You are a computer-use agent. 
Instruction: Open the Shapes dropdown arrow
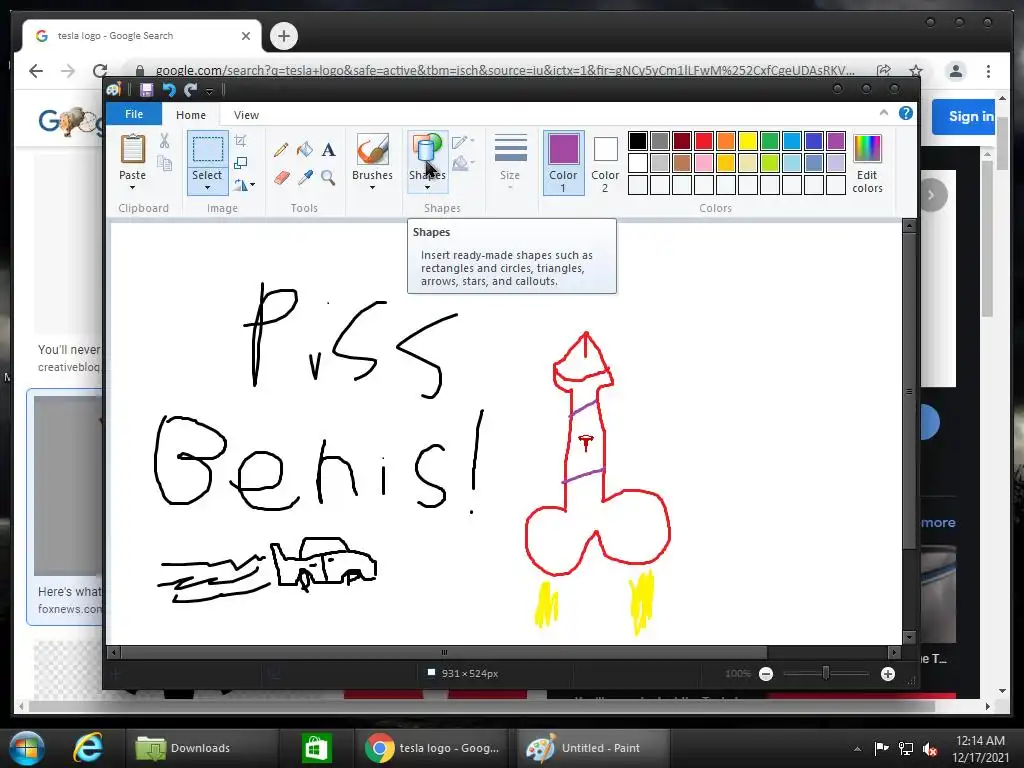pos(427,188)
